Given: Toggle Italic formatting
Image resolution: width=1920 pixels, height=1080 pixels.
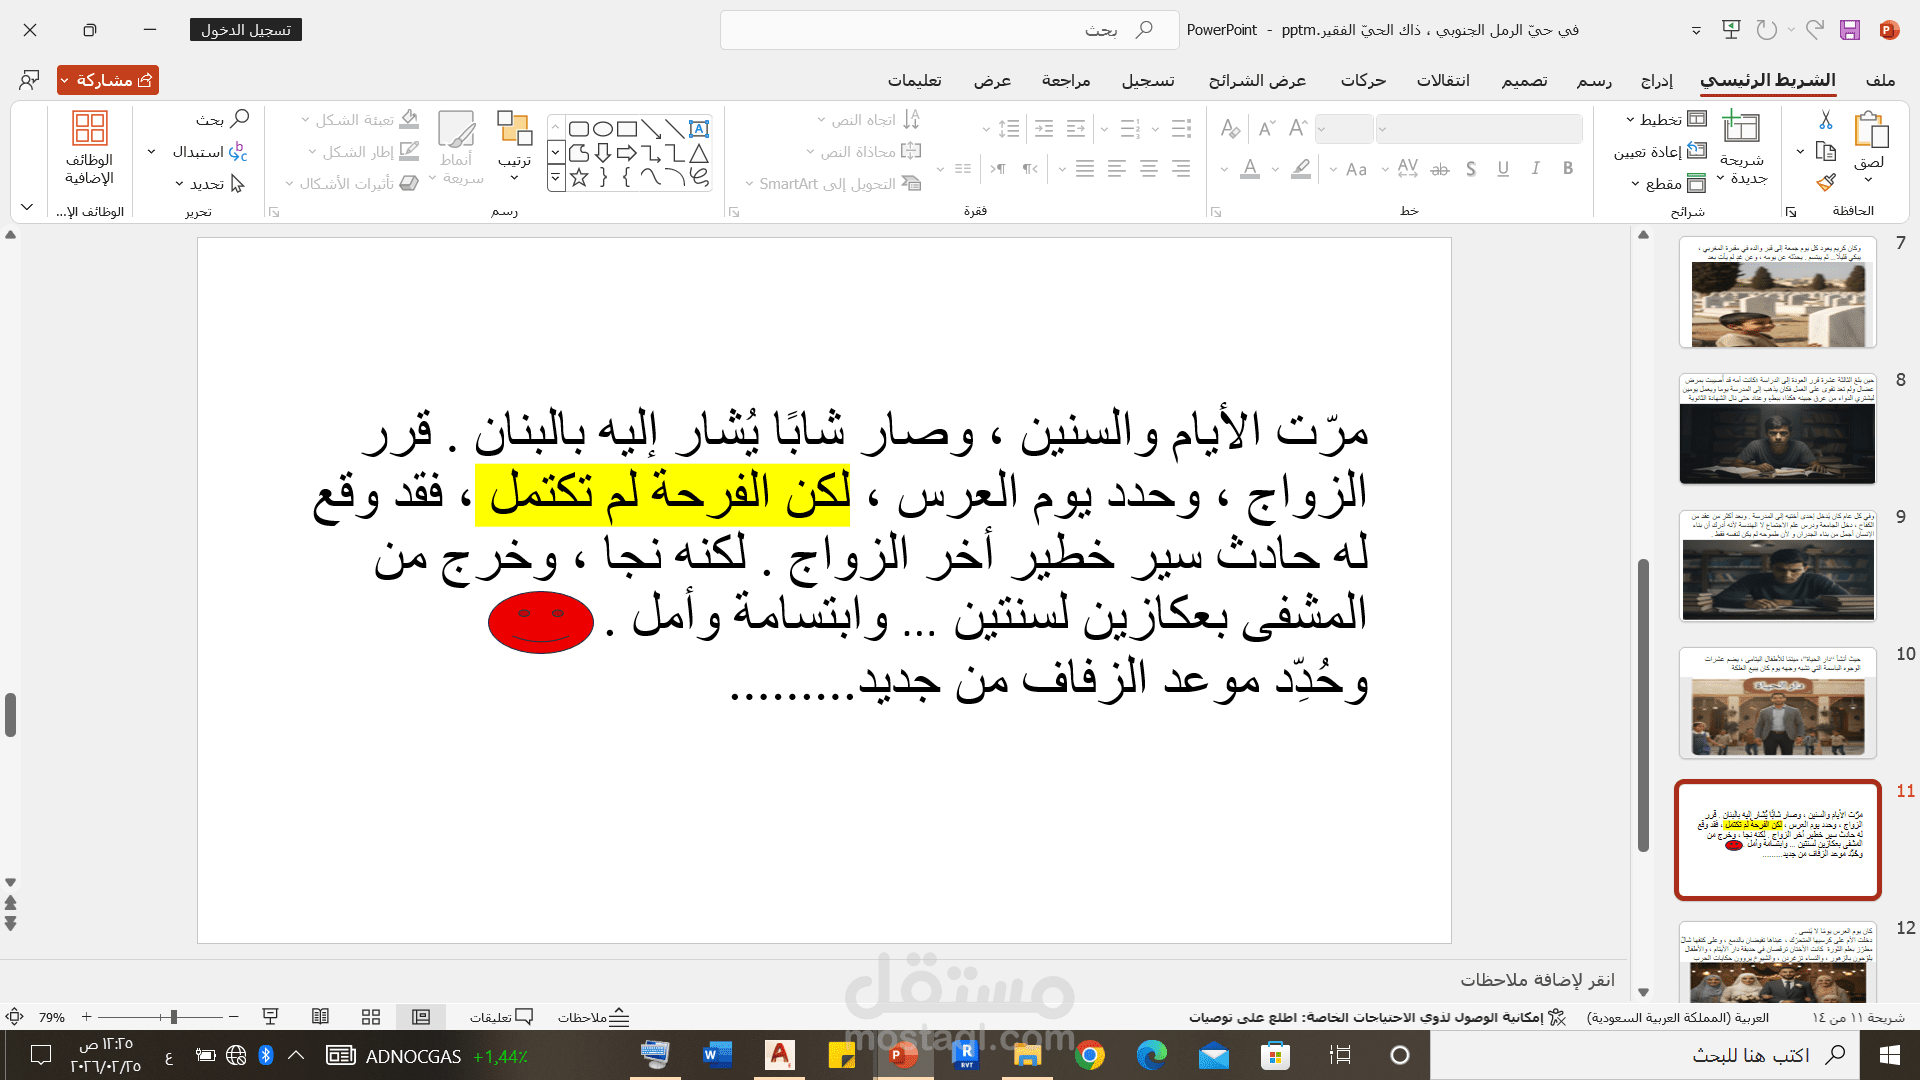Looking at the screenshot, I should point(1535,169).
